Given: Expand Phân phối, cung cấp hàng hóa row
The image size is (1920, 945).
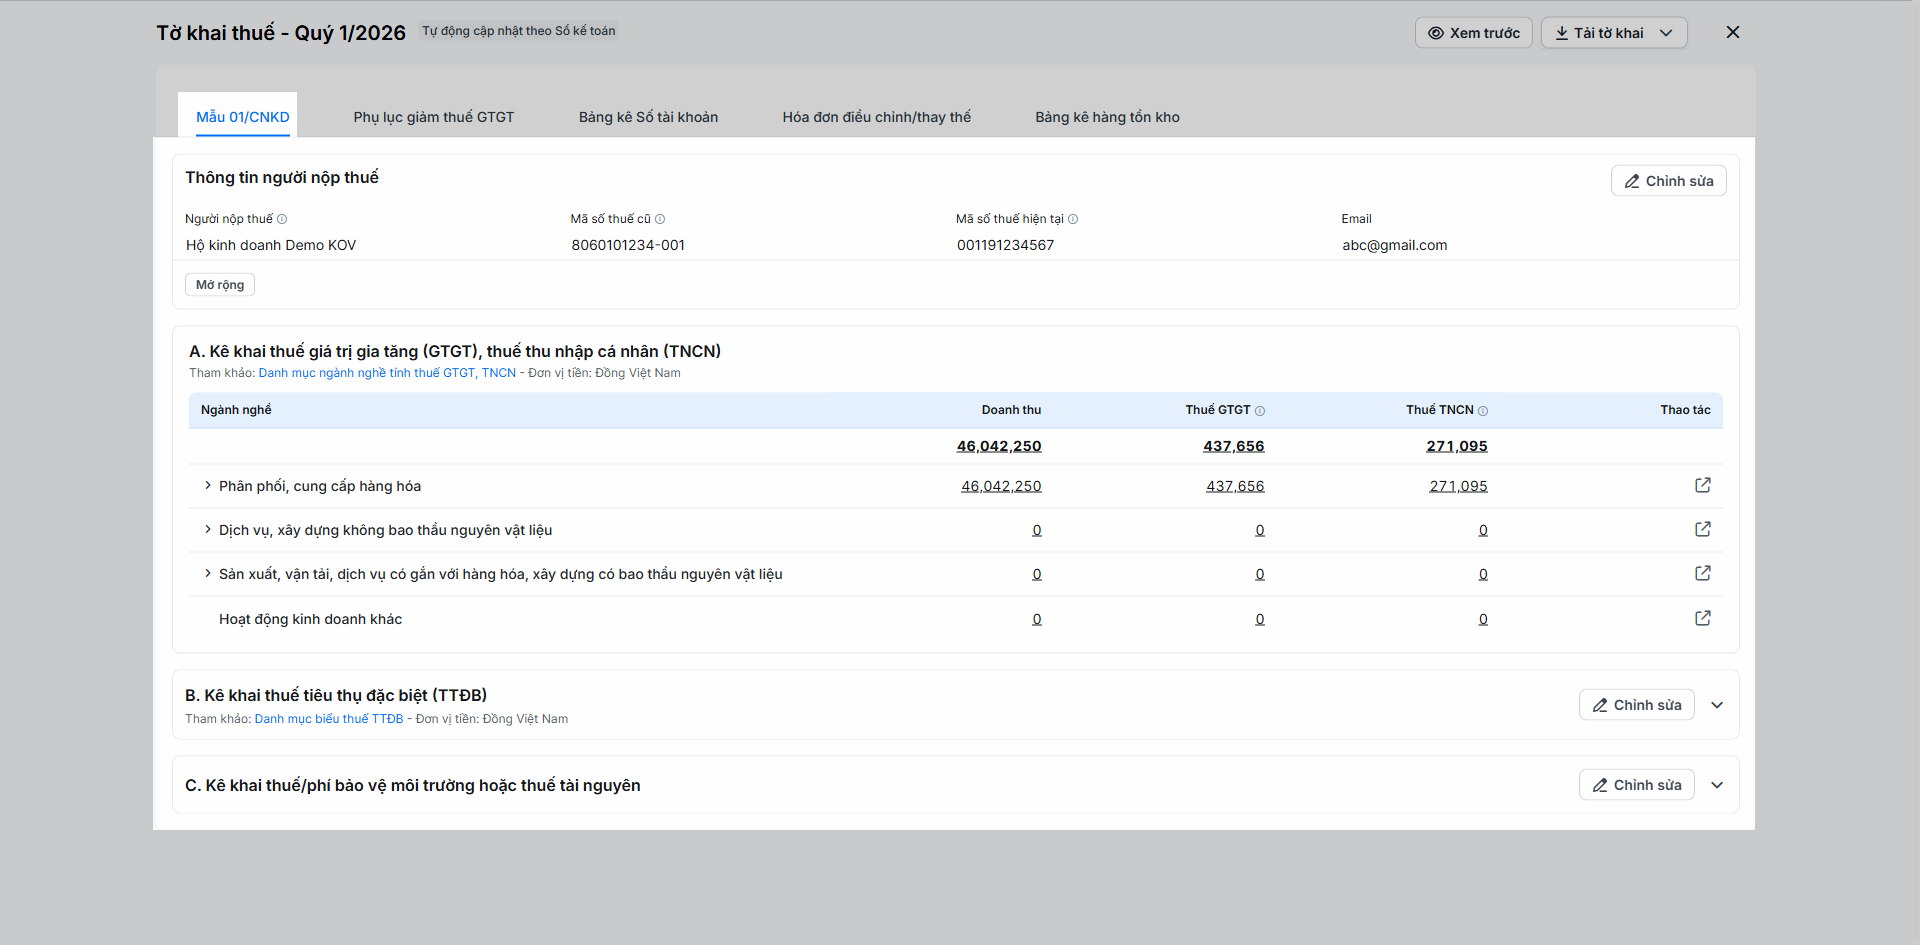Looking at the screenshot, I should coord(208,486).
